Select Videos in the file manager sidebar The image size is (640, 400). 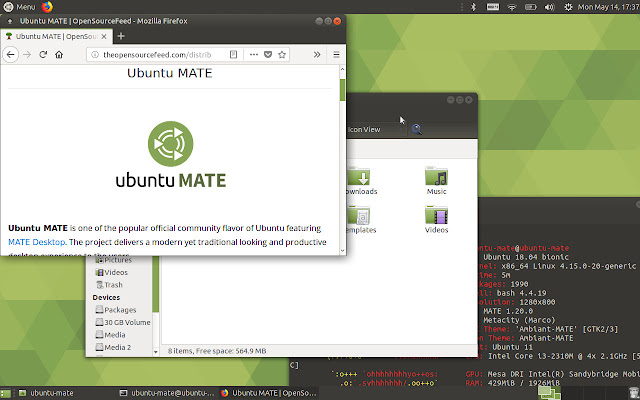(x=111, y=272)
